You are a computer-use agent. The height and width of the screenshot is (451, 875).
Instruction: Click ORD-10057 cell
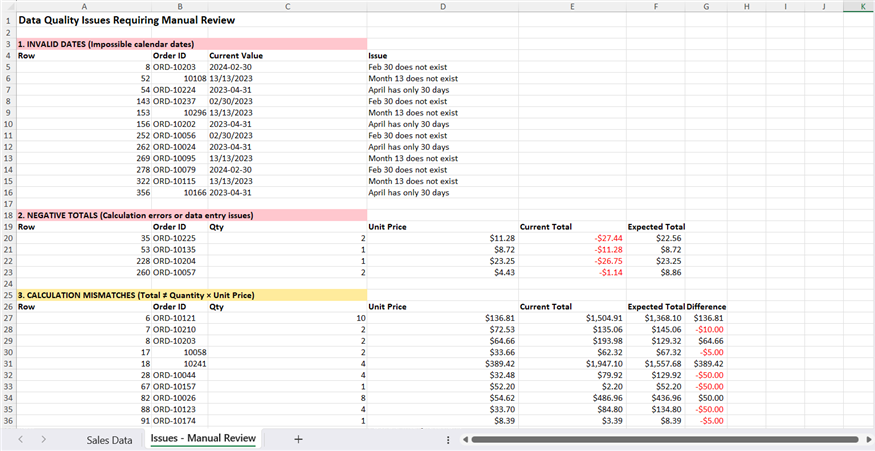click(174, 272)
